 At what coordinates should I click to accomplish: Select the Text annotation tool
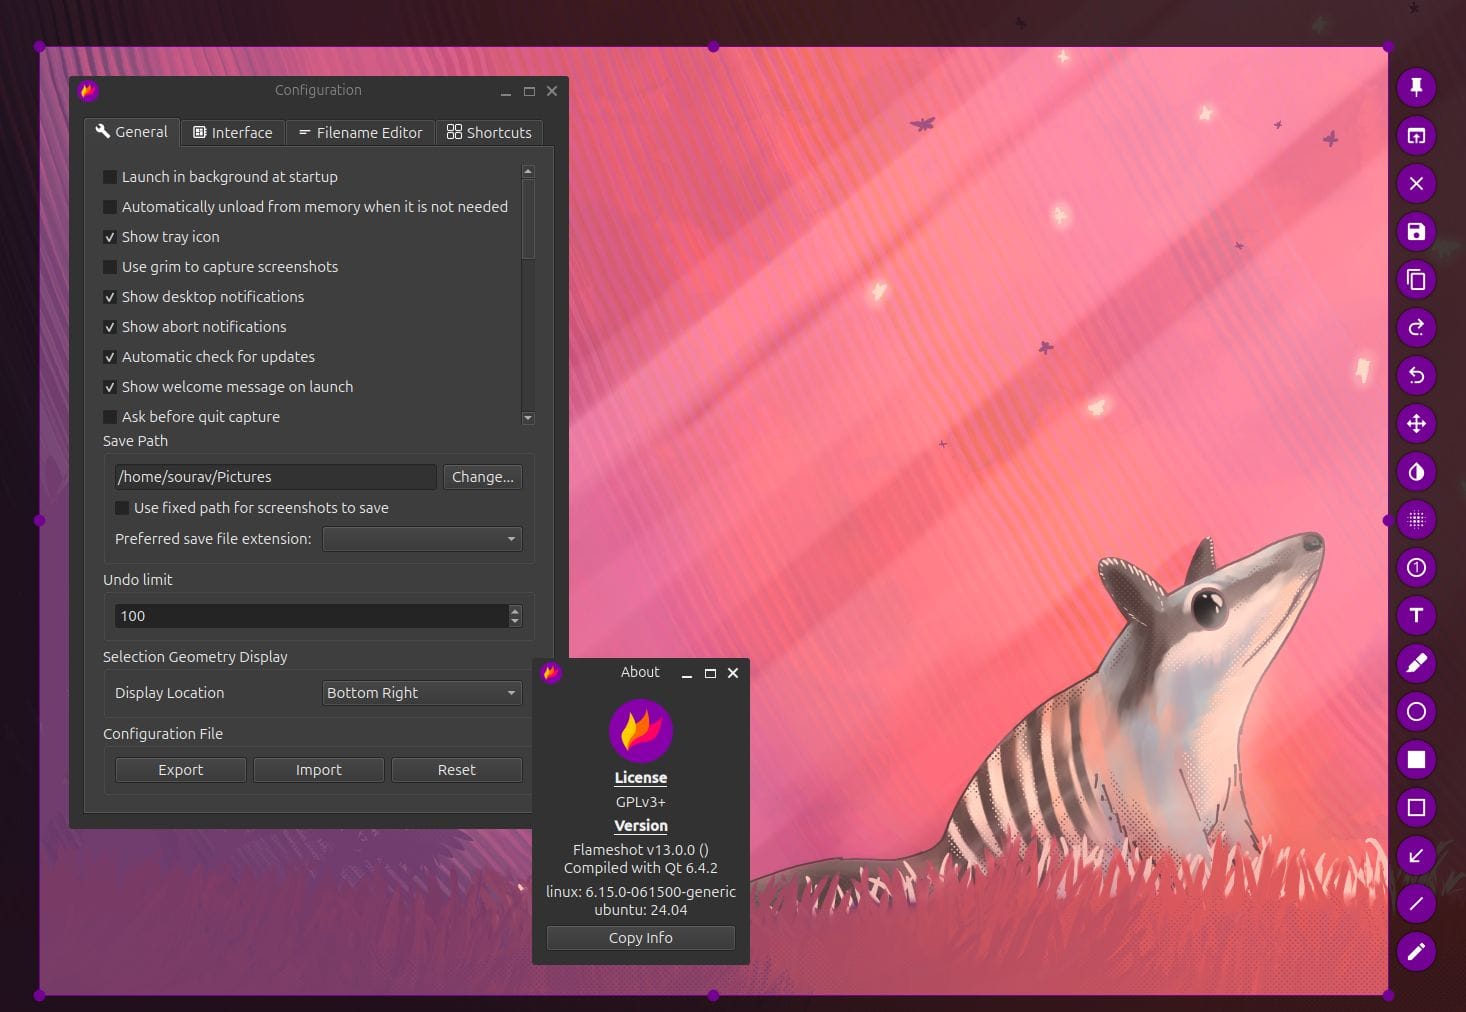[x=1415, y=615]
